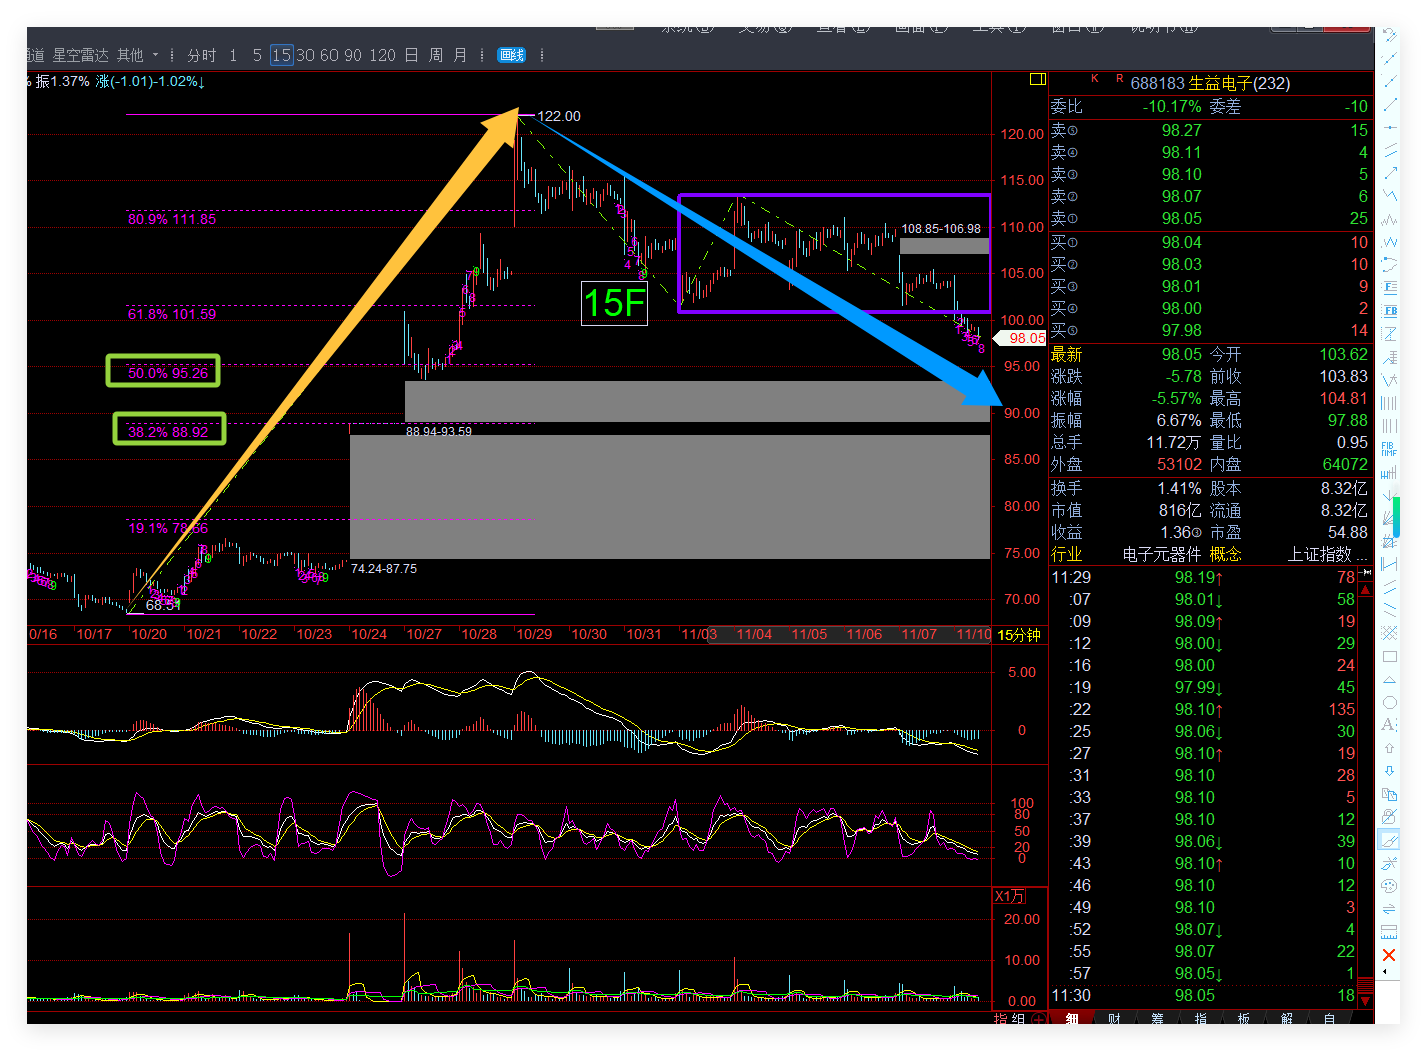Select the ellipse drawing tool
Screen dimensions: 1427x1051
pyautogui.click(x=1389, y=703)
